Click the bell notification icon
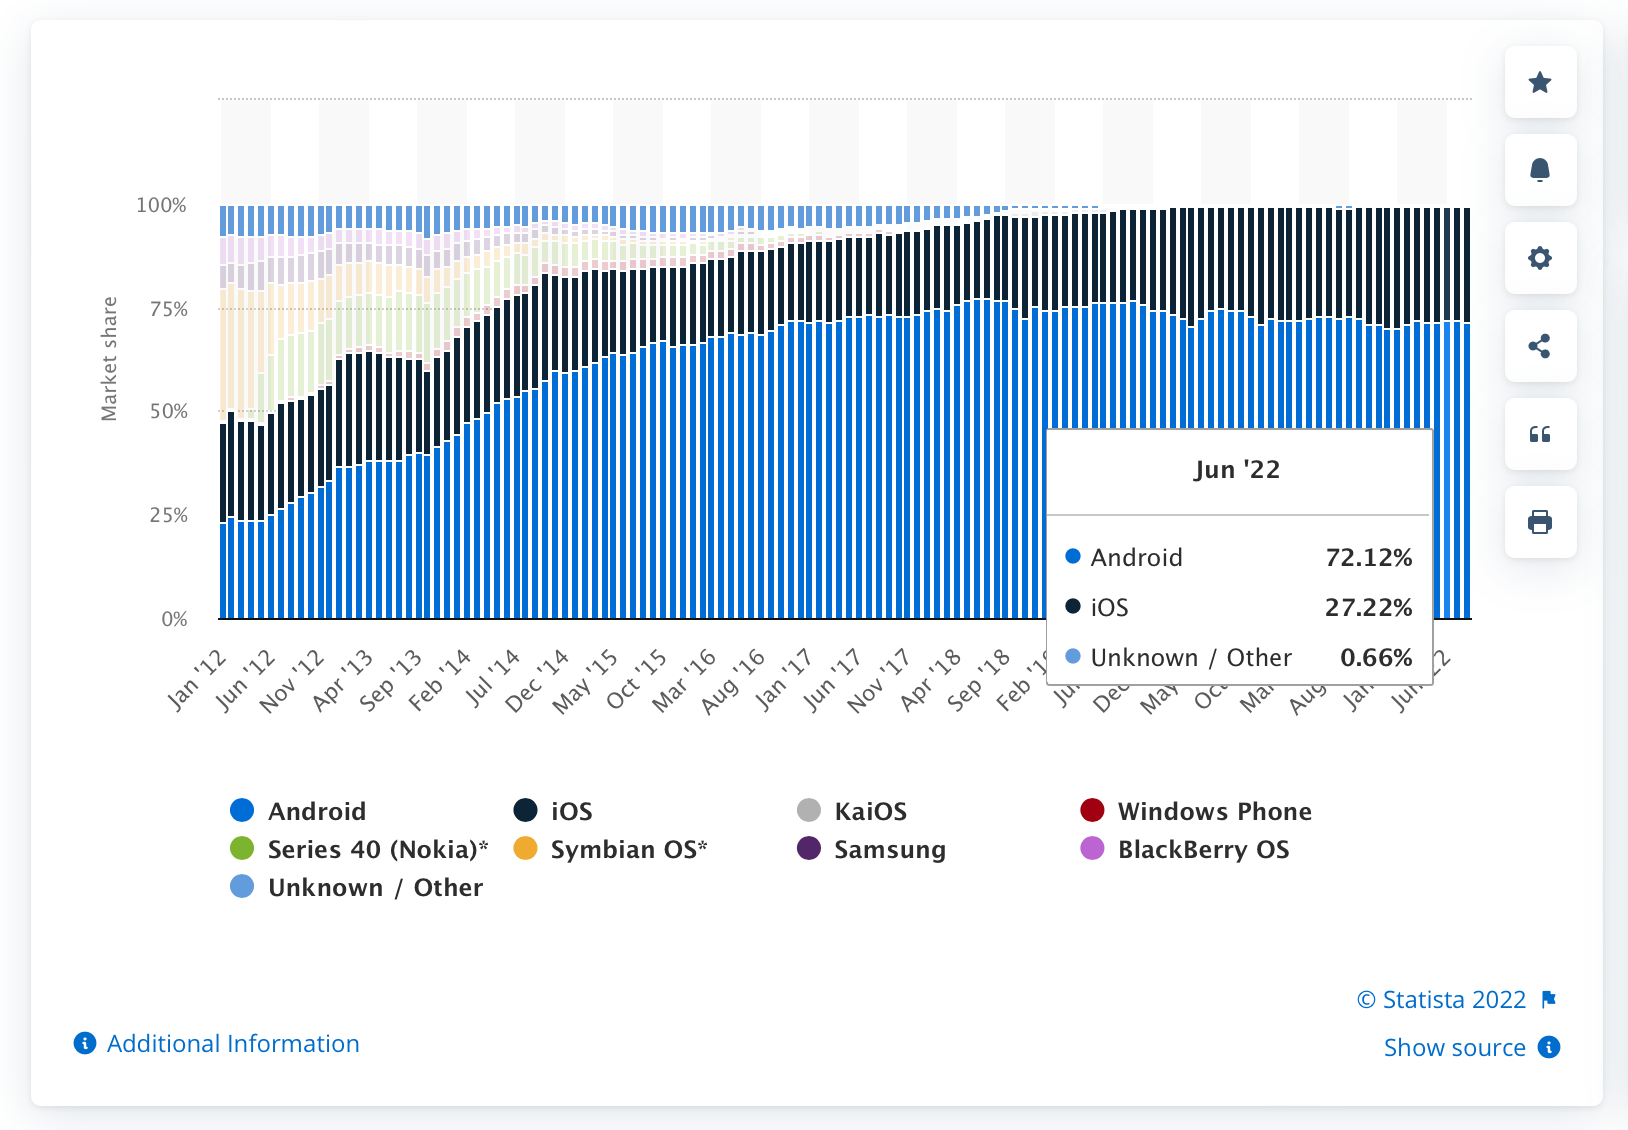This screenshot has width=1628, height=1130. 1540,170
